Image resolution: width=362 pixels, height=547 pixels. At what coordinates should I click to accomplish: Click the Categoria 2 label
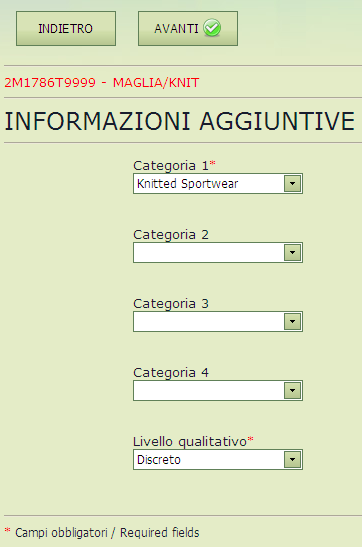click(x=171, y=235)
